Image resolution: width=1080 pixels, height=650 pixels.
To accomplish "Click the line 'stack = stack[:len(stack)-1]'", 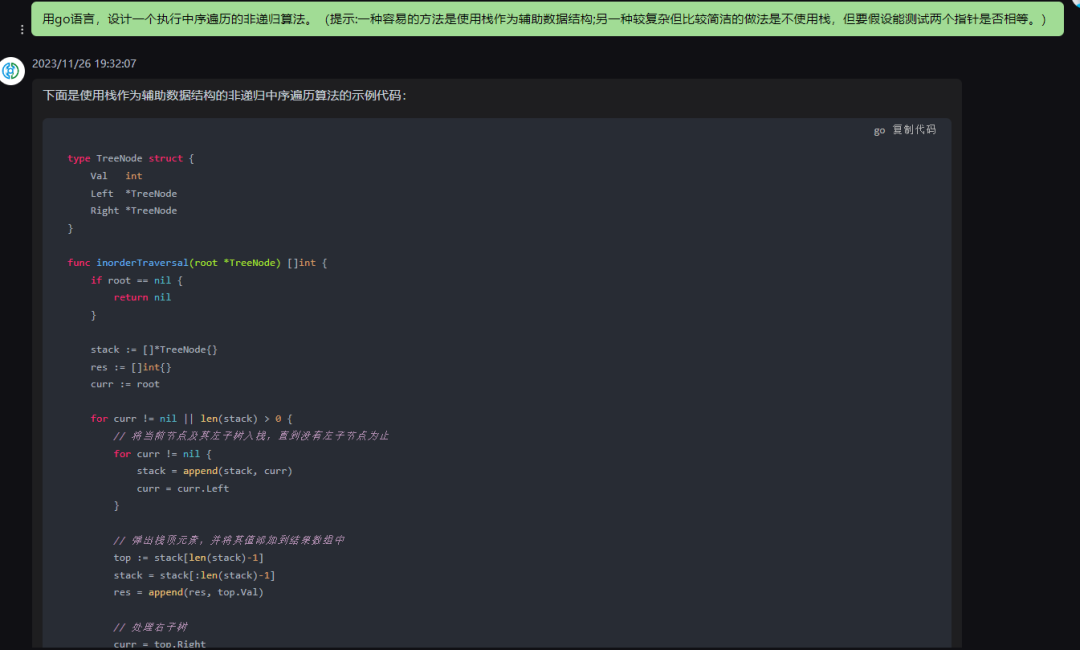I will [x=194, y=575].
